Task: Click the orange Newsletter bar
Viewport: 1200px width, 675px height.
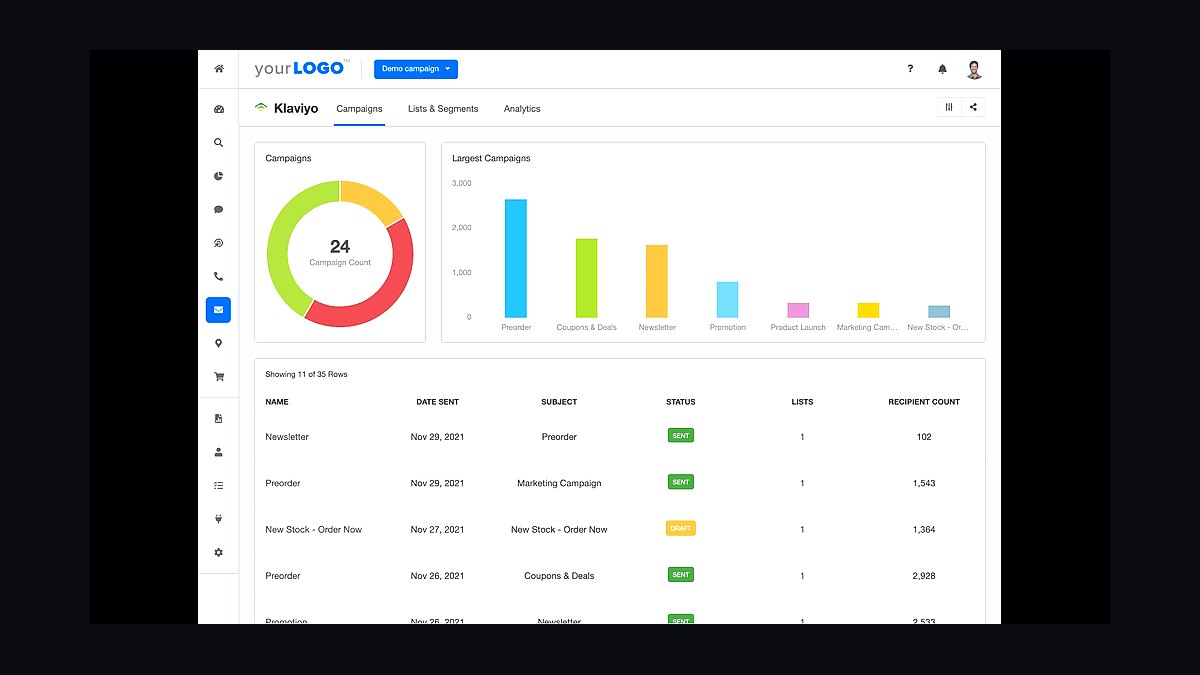Action: pyautogui.click(x=656, y=282)
